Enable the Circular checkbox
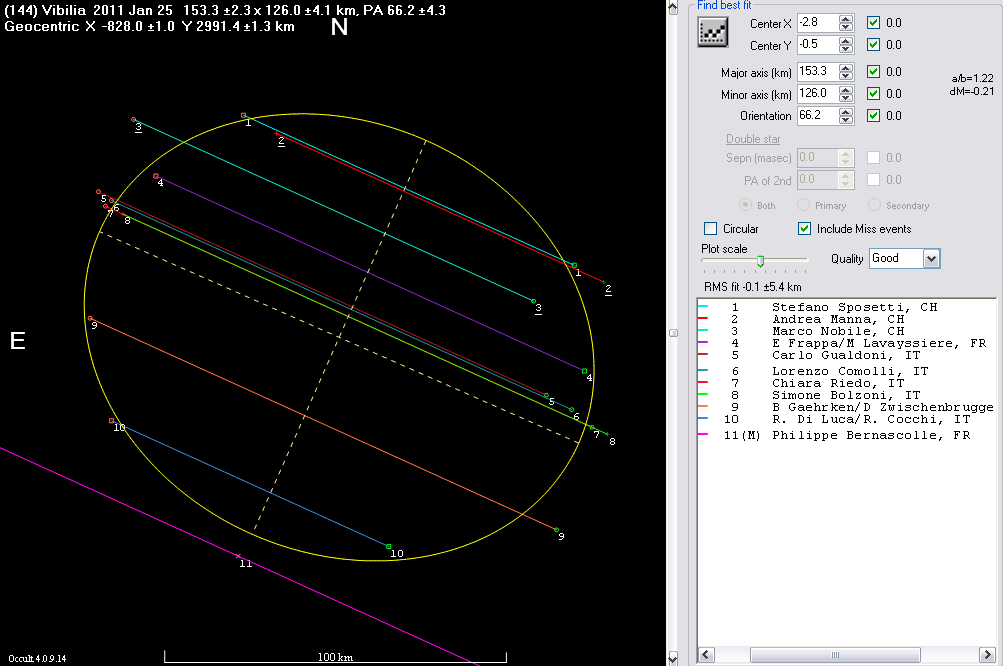The image size is (1003, 666). tap(711, 229)
